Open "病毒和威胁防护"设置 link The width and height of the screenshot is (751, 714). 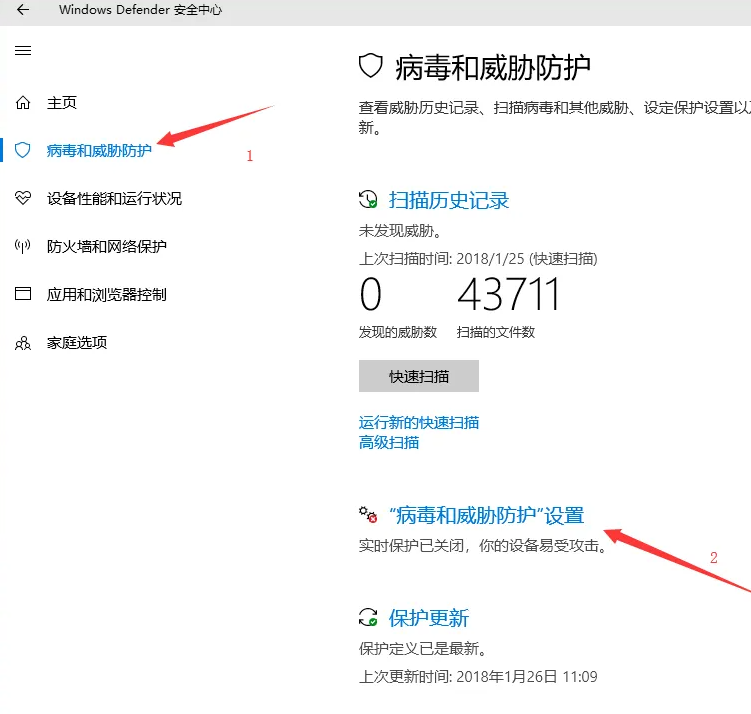tap(487, 515)
